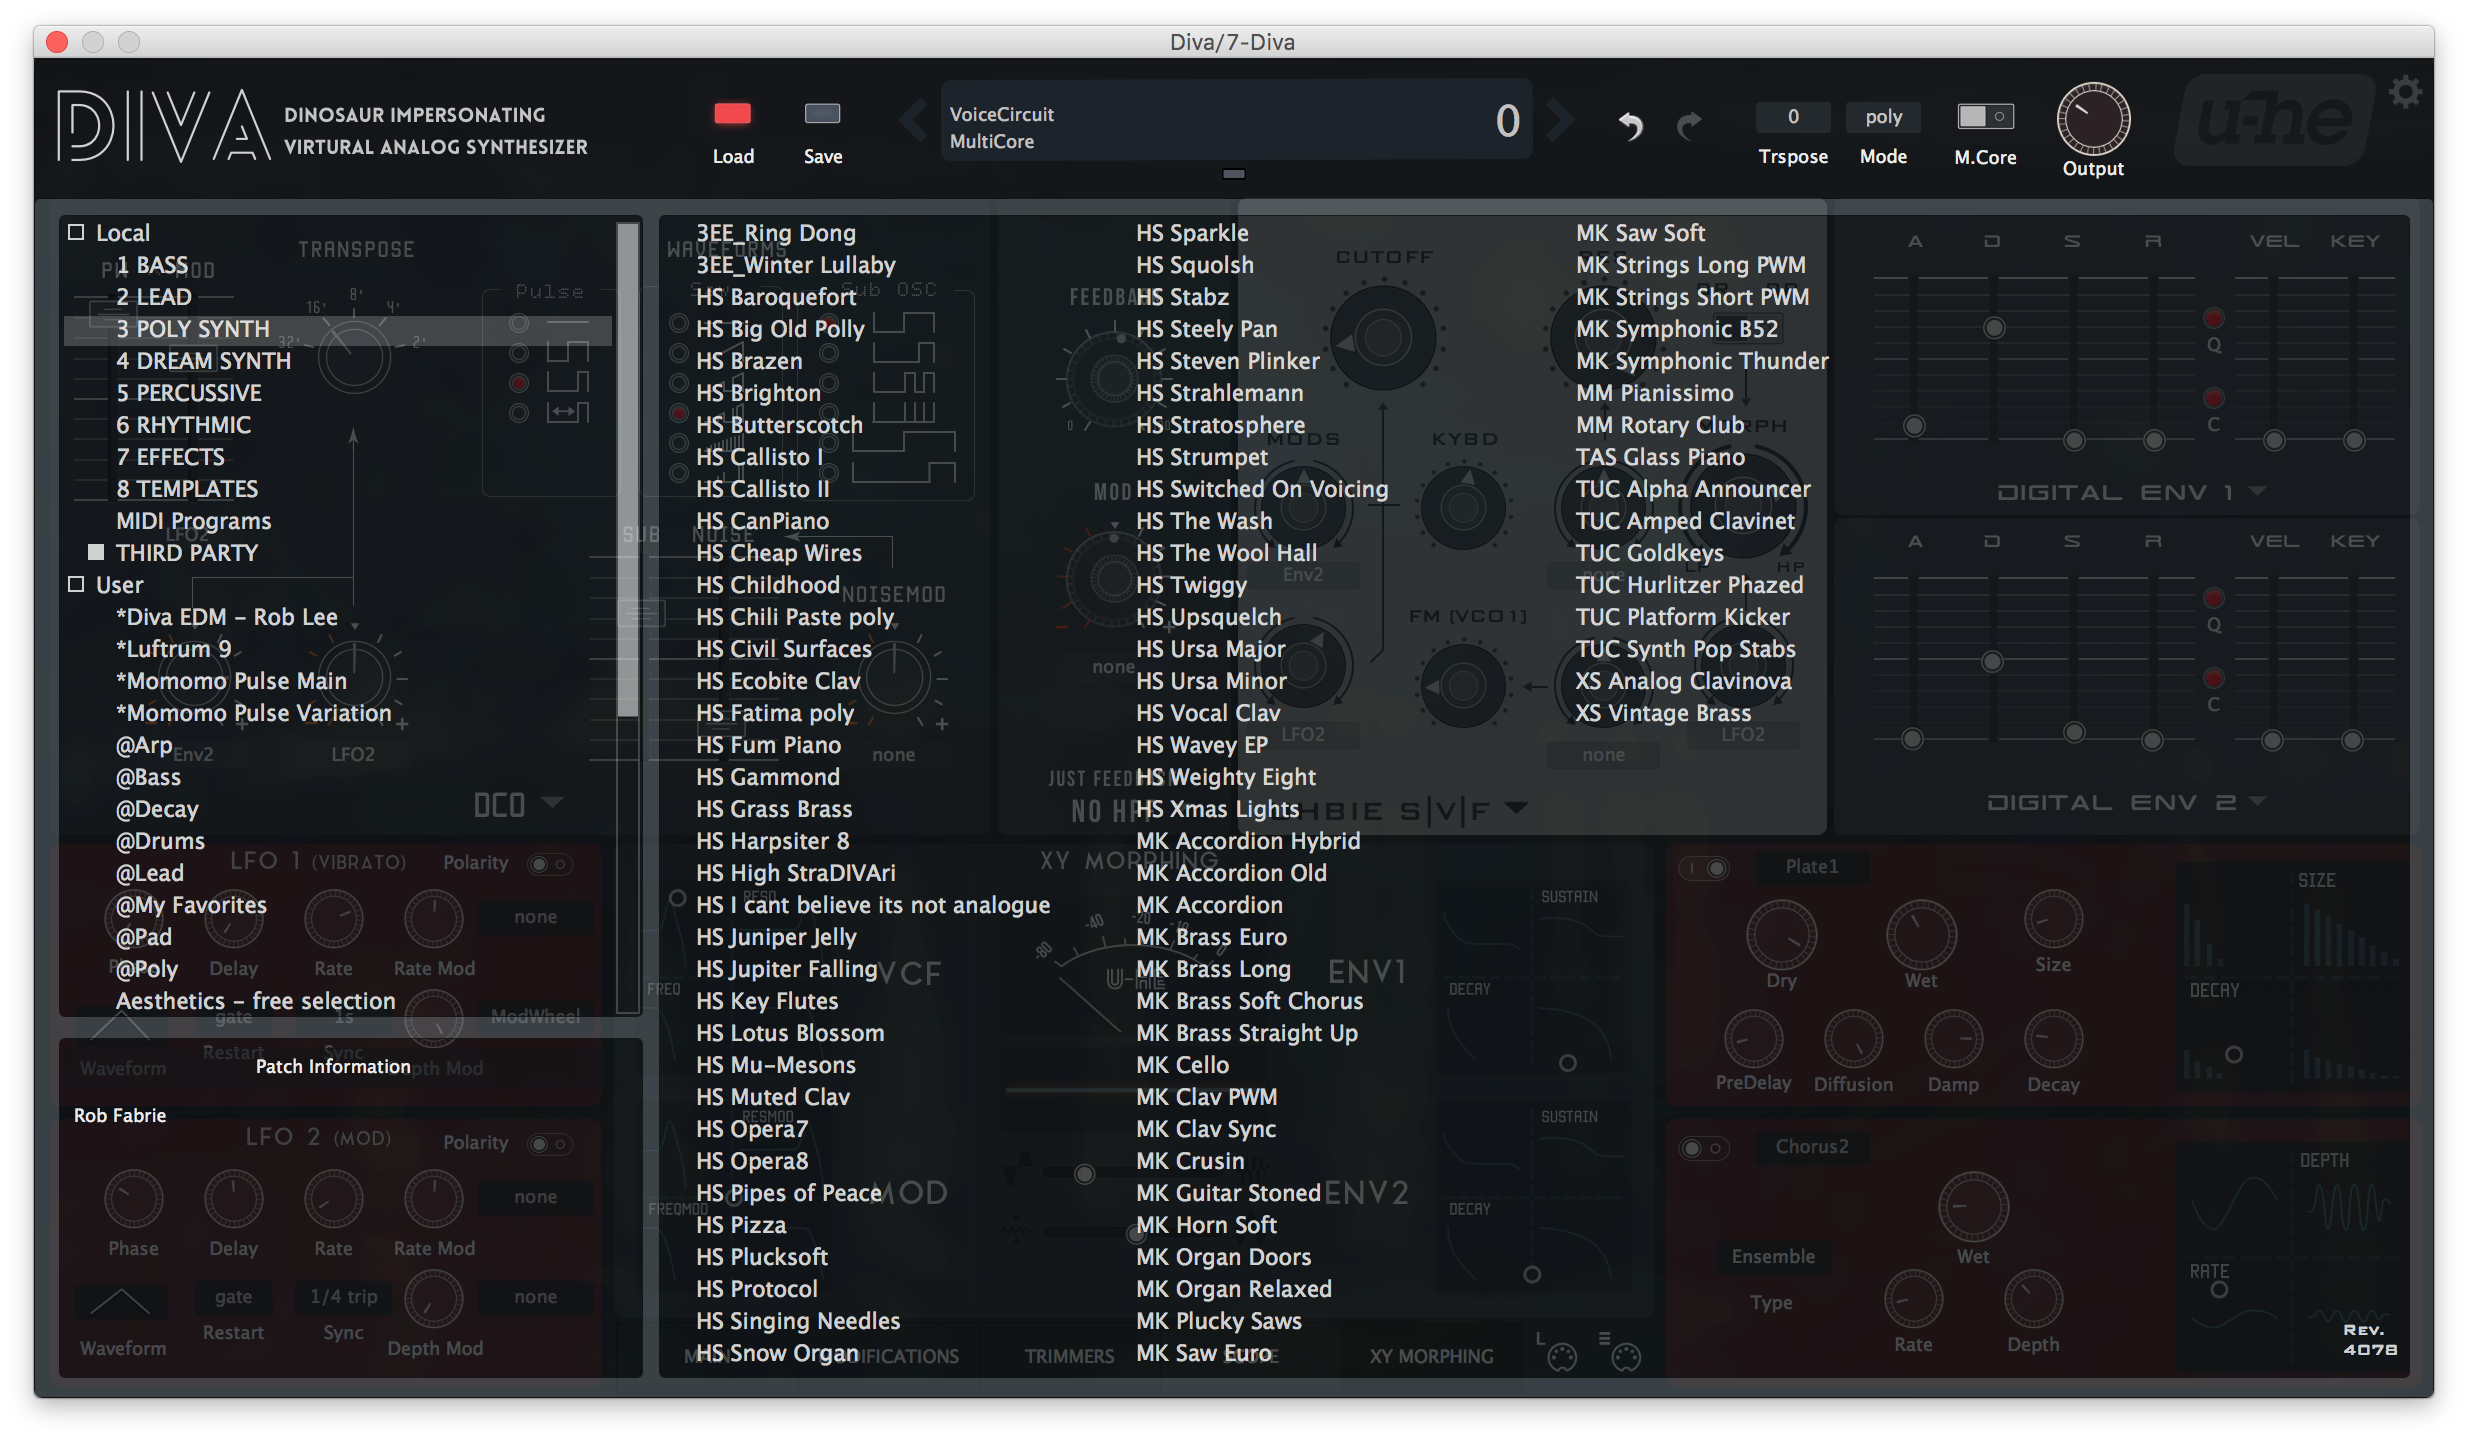Open LFO 2 Sync 1/4 trip selector
Screen dimensions: 2468x1440
click(x=343, y=1297)
